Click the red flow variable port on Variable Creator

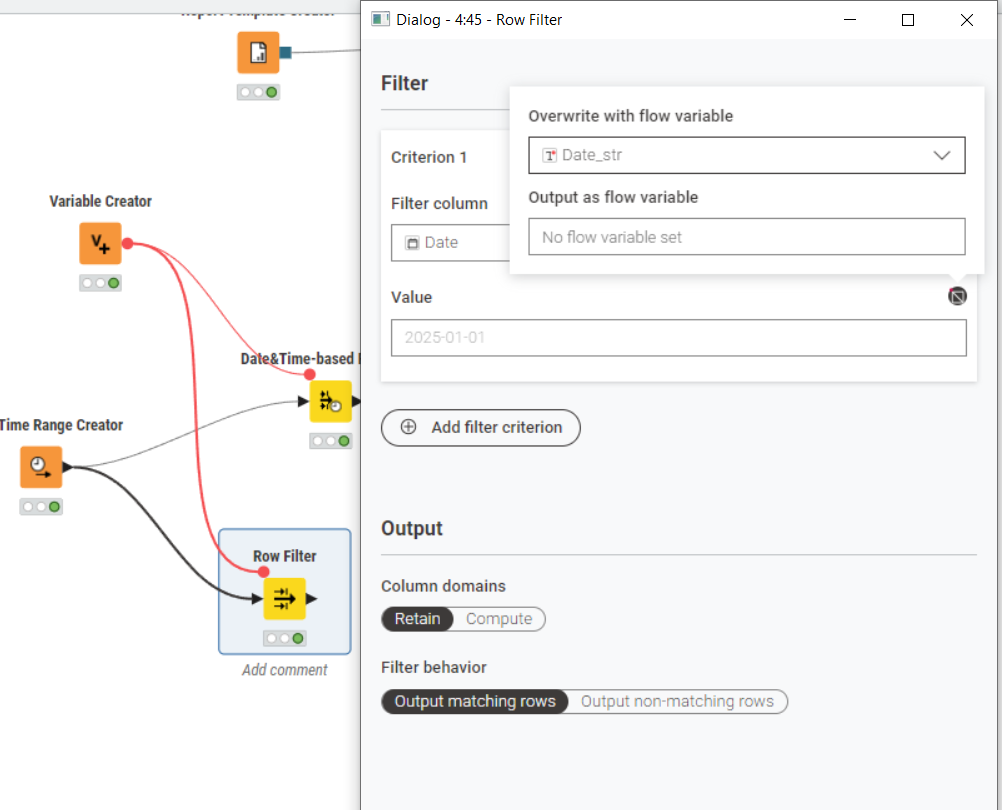128,243
